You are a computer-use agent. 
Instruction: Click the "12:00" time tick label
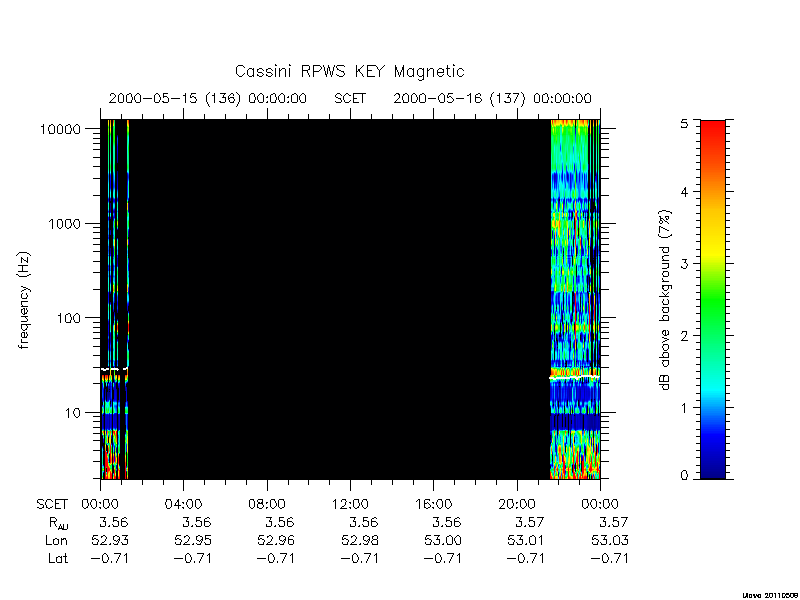point(350,504)
